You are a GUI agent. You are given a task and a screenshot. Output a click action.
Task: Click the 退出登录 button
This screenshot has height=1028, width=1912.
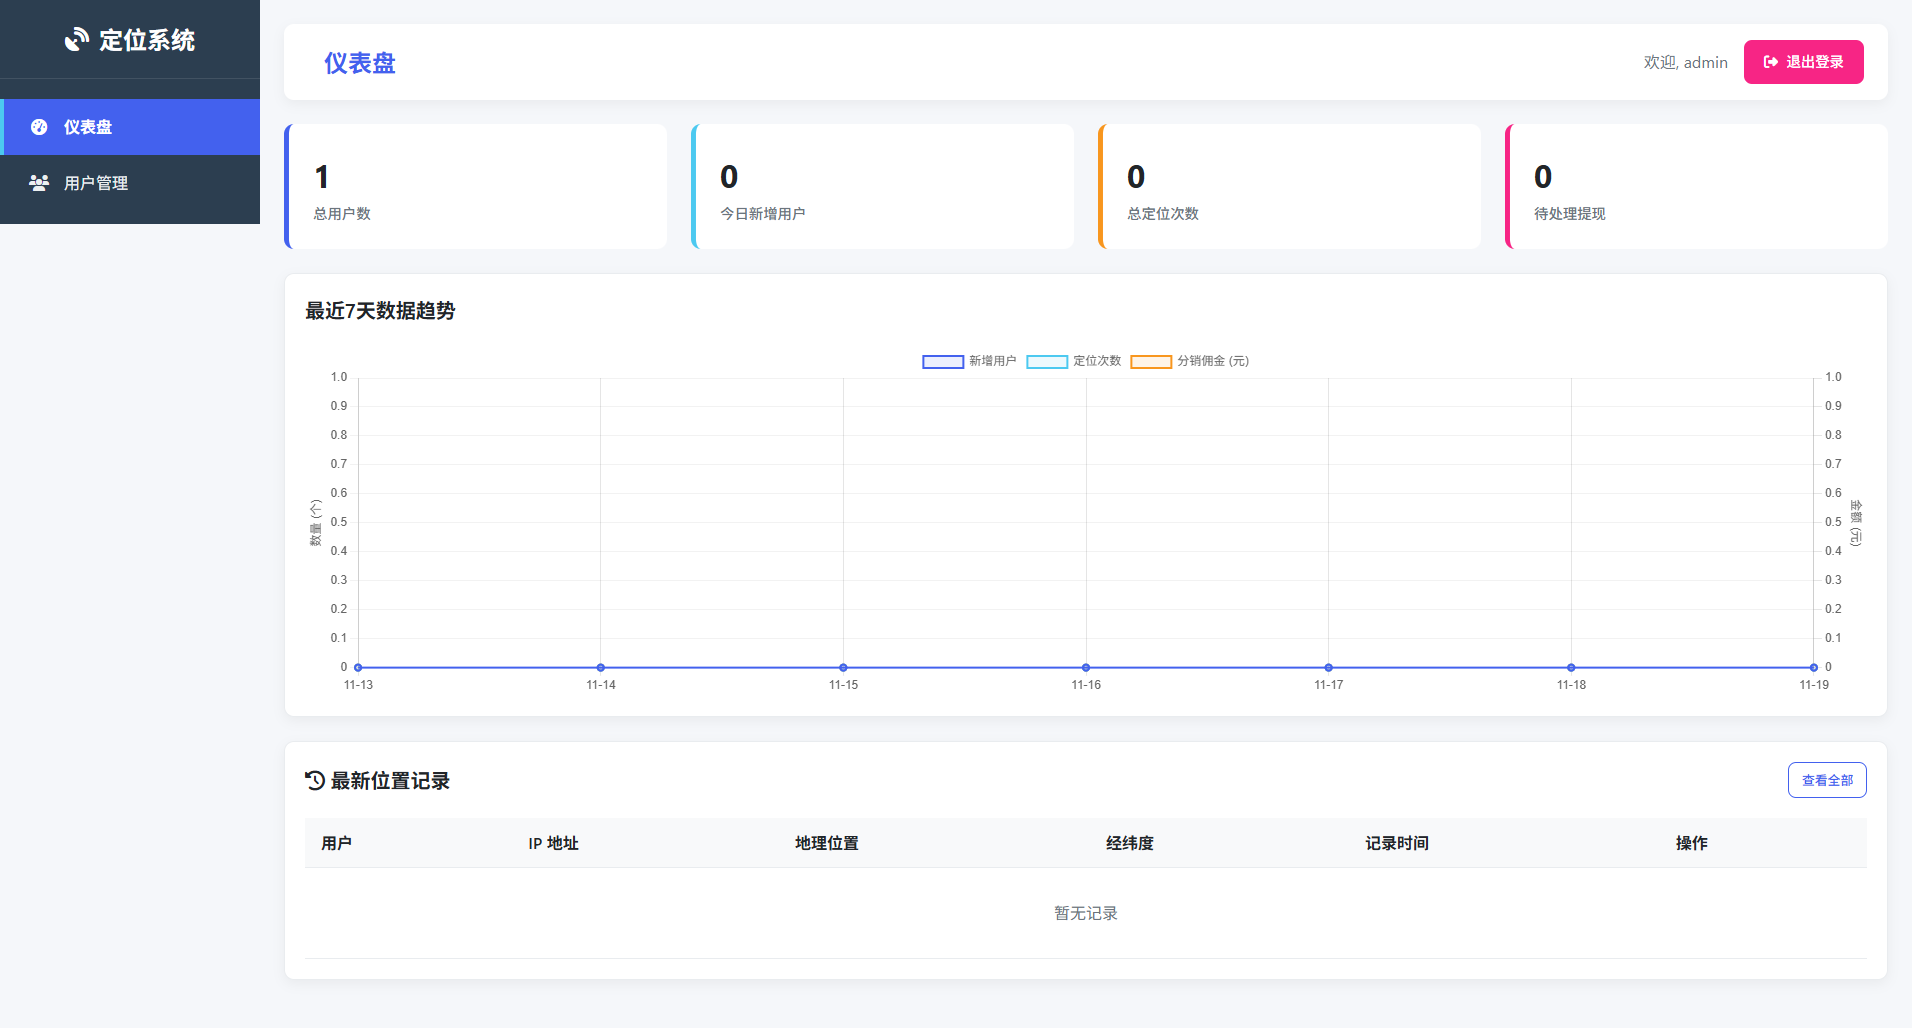tap(1803, 61)
